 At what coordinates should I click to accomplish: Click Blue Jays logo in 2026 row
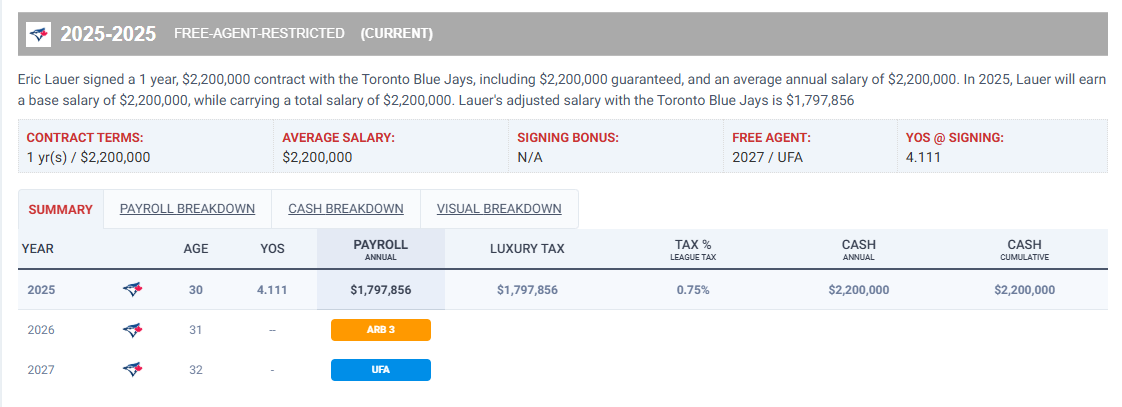132,330
